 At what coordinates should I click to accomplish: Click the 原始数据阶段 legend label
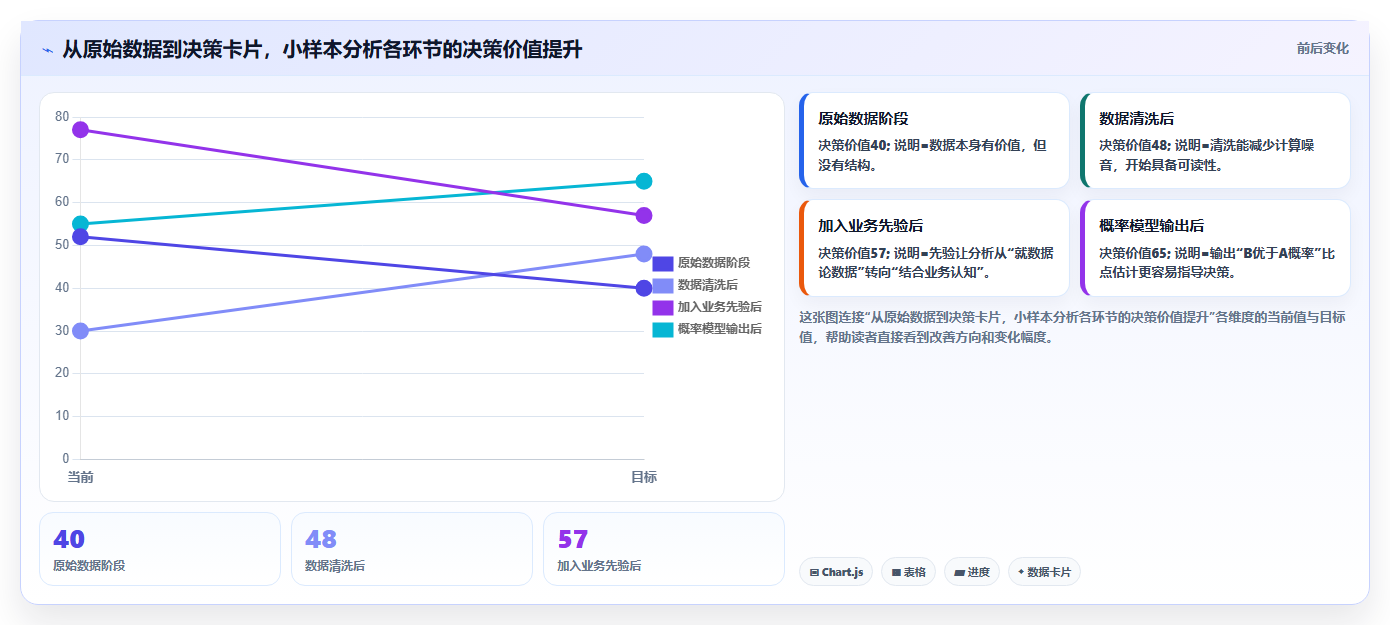click(713, 263)
